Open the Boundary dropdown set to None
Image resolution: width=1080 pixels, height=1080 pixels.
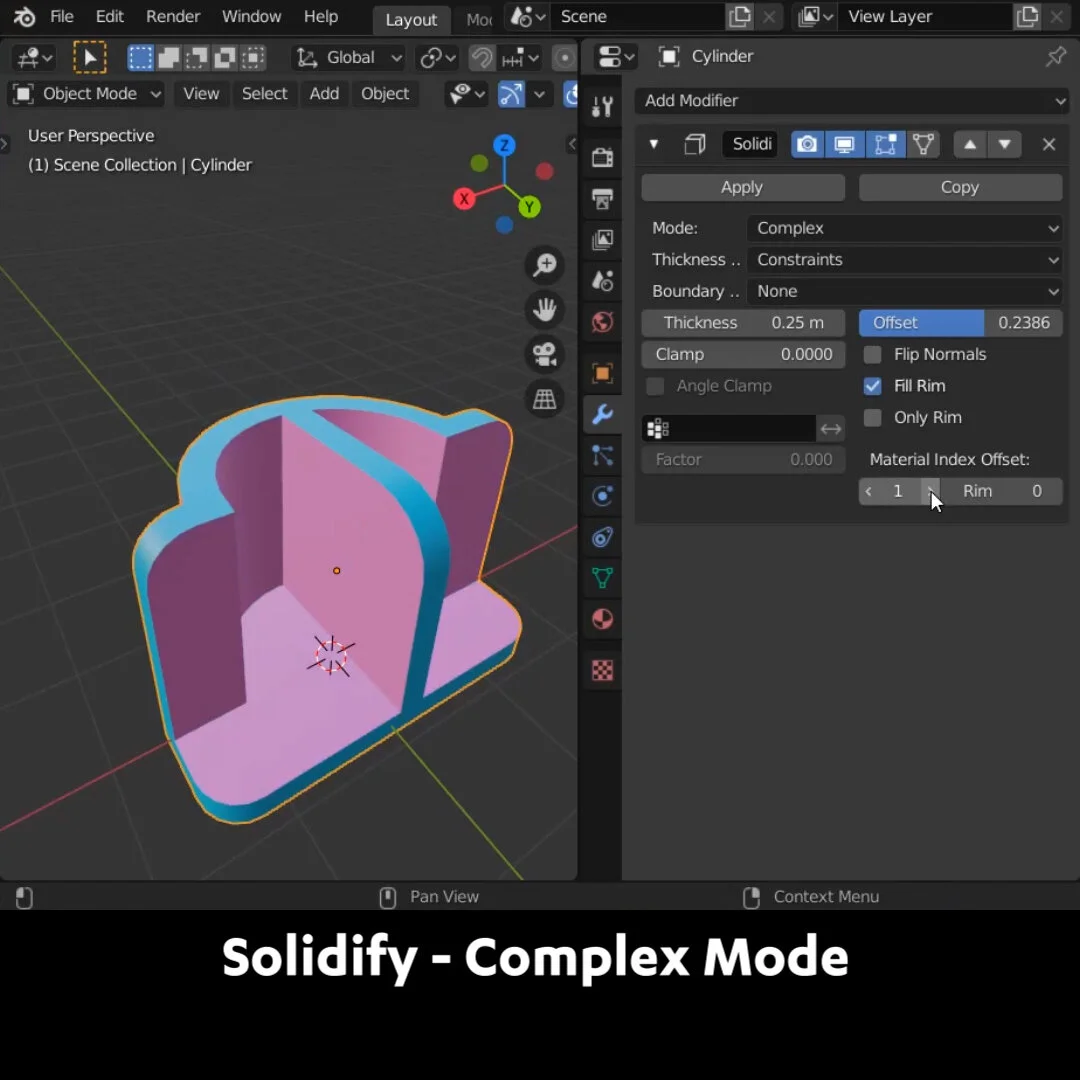tap(903, 291)
